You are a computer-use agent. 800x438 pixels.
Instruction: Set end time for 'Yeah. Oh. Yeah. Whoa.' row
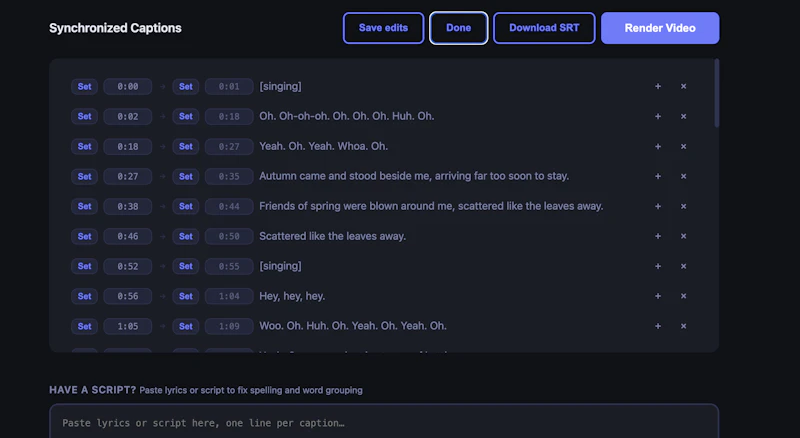coord(186,147)
